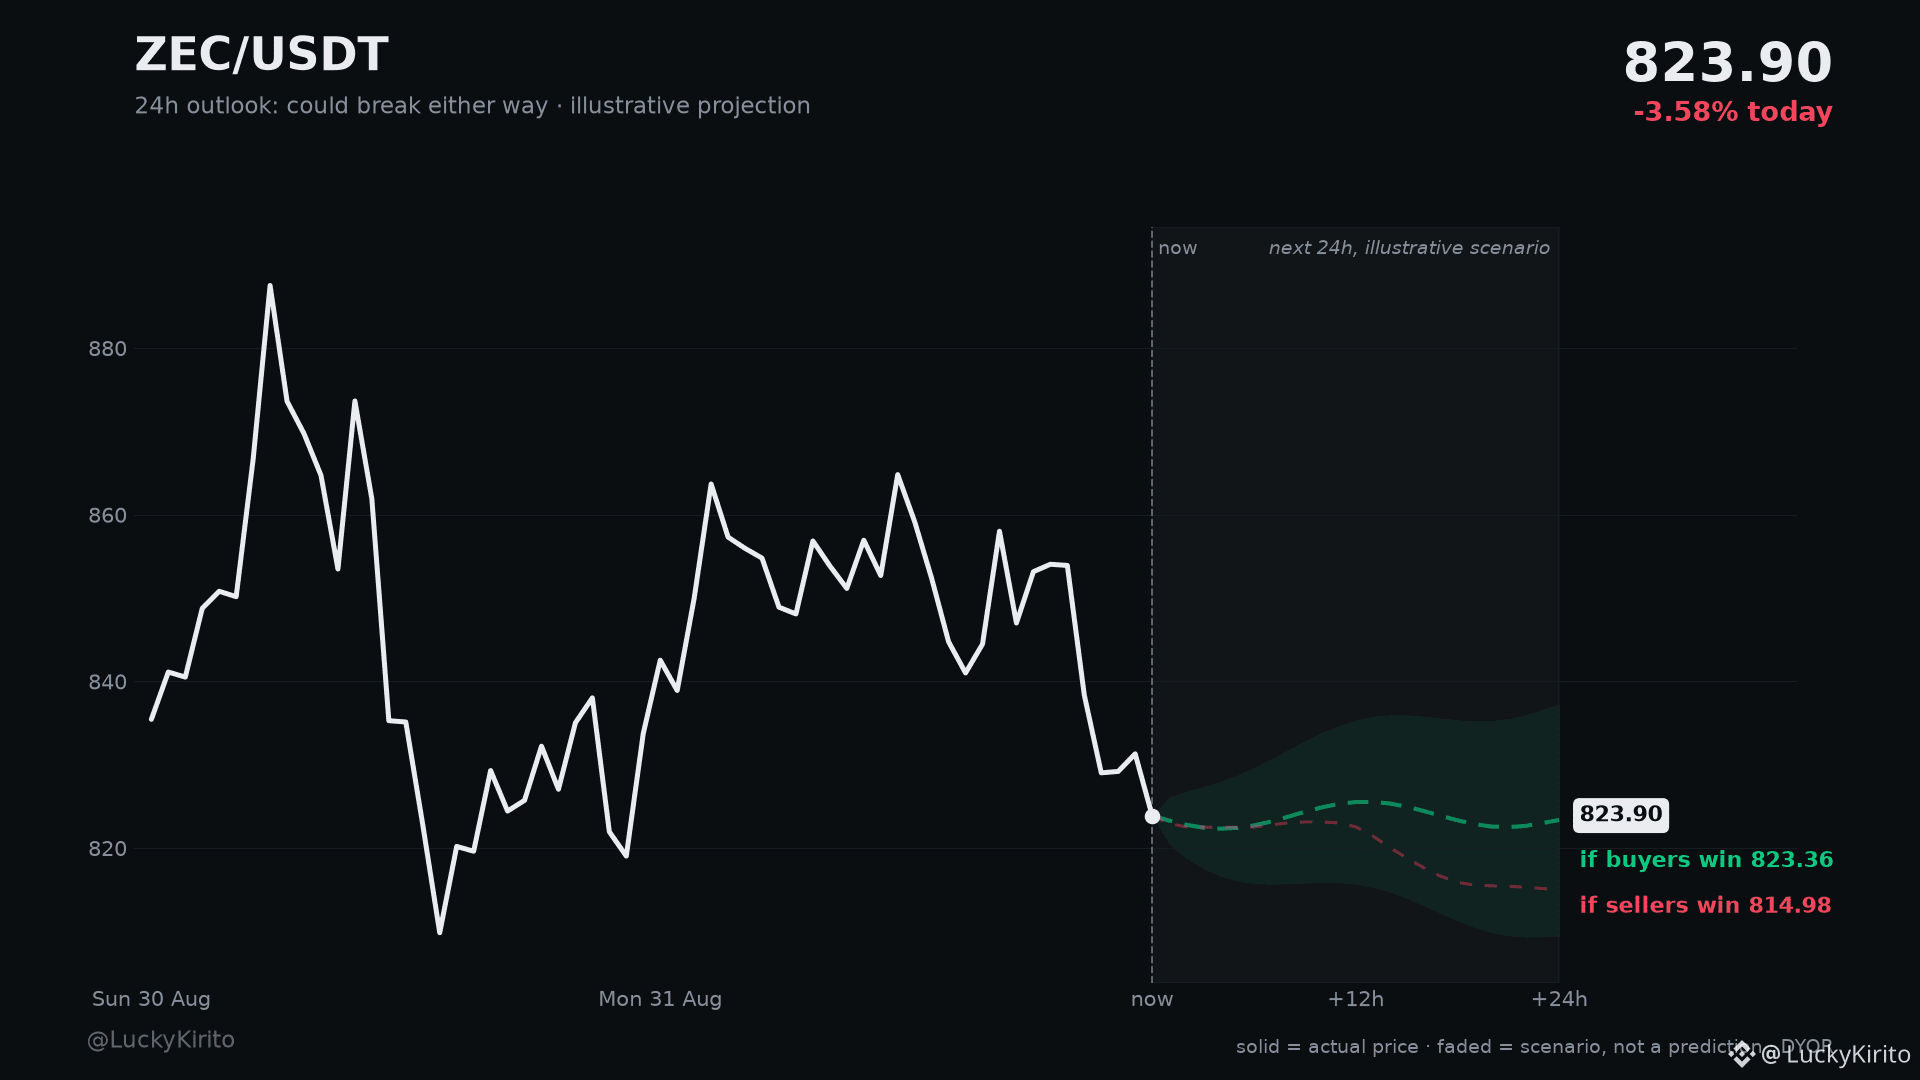Click the large 823.90 price in the header

tap(1727, 63)
